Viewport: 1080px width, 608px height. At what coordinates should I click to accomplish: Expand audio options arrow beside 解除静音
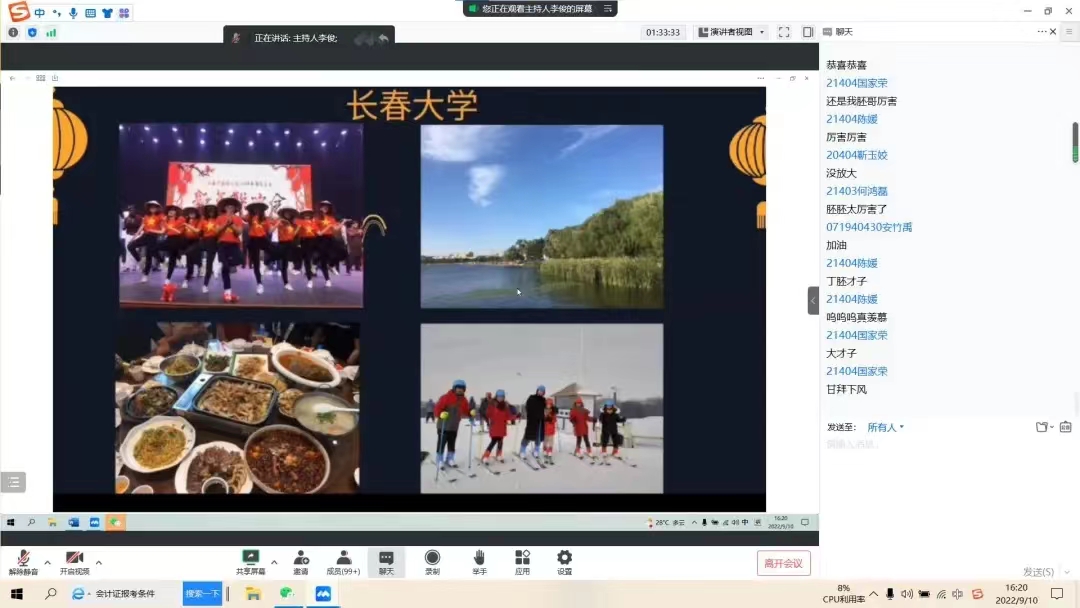48,563
